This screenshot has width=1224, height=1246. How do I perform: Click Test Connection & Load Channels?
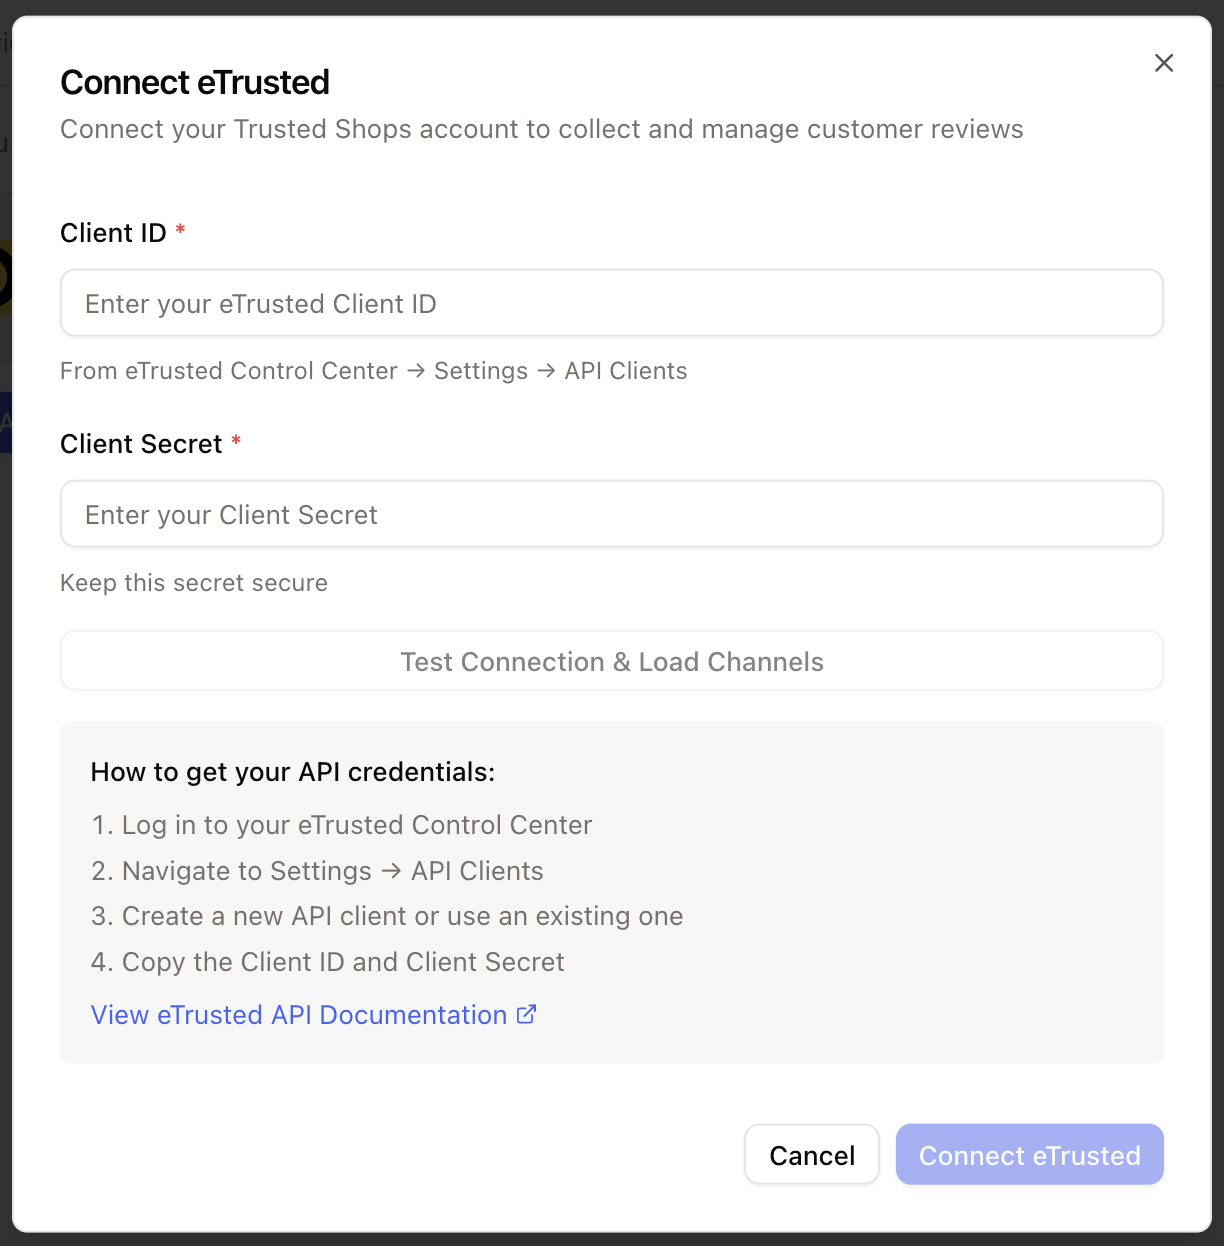[612, 661]
